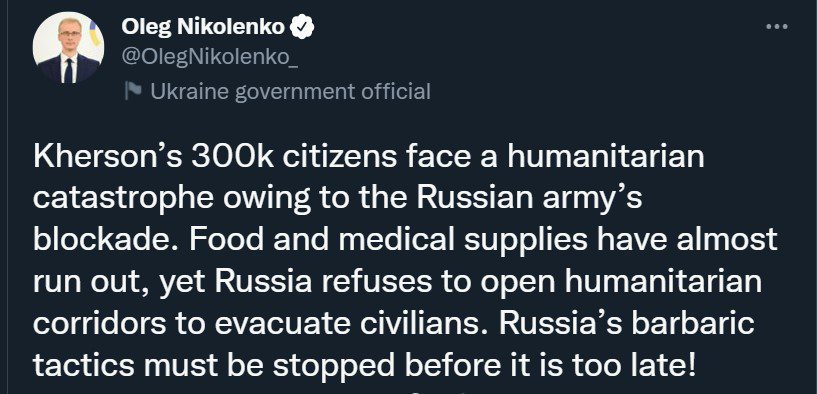Click the text corridors to evacuate civilians
The height and width of the screenshot is (394, 817).
[x=262, y=324]
